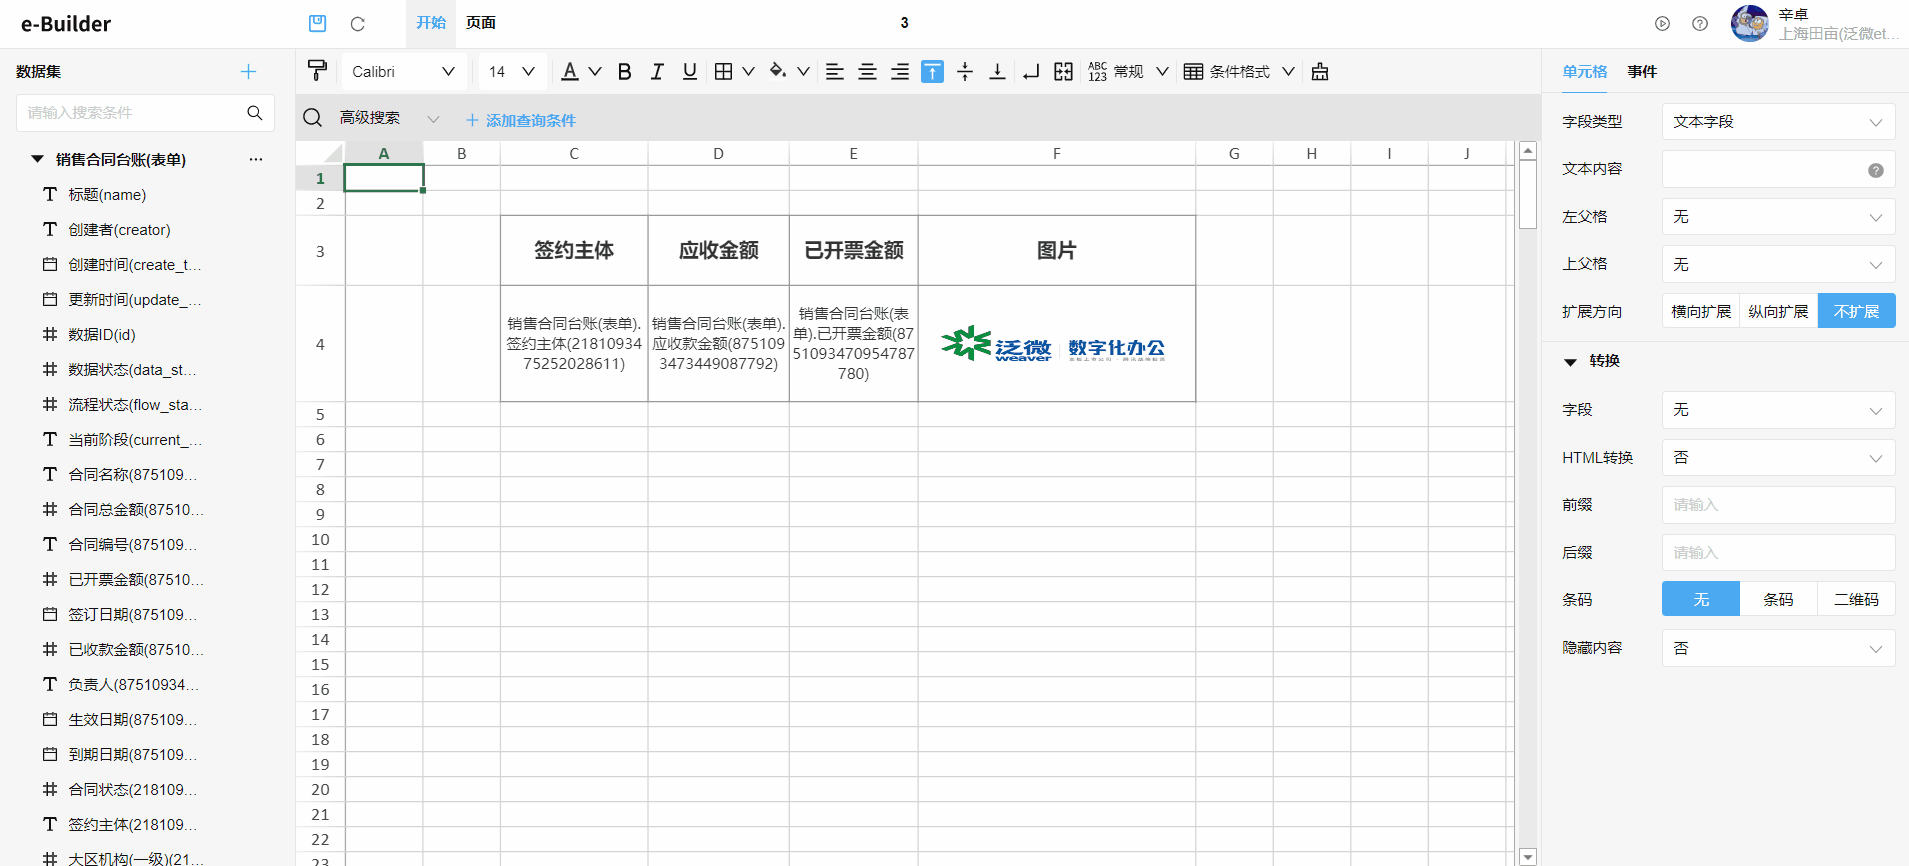Click the cell borders icon
The width and height of the screenshot is (1909, 866).
click(724, 72)
